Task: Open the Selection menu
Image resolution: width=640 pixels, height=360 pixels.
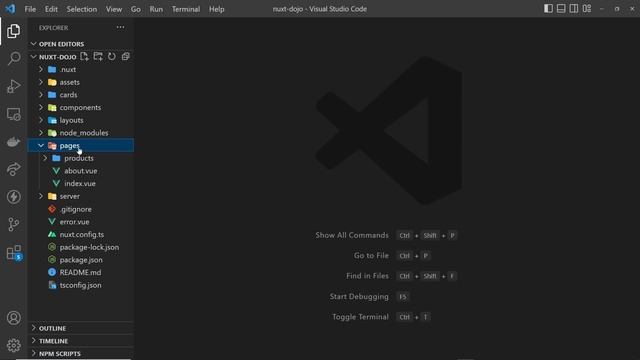Action: (82, 9)
